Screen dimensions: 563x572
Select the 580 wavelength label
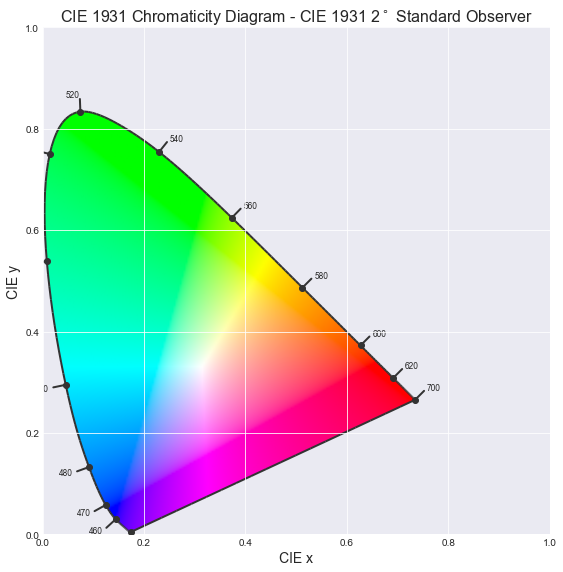(321, 276)
